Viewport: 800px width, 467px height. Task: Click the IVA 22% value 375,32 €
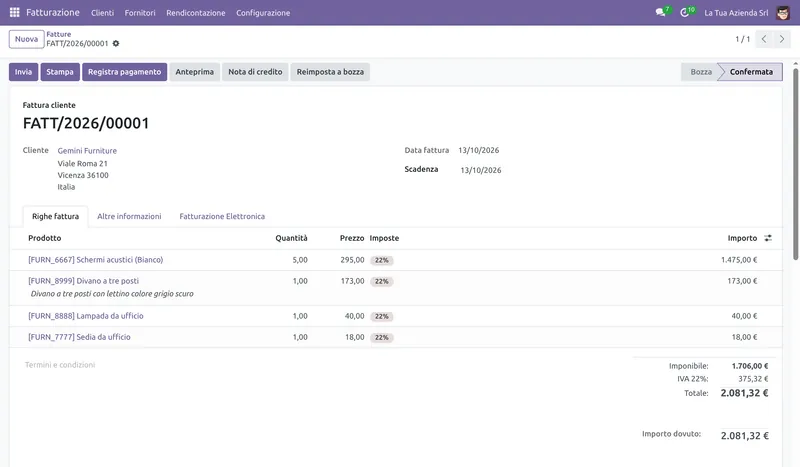click(x=753, y=379)
